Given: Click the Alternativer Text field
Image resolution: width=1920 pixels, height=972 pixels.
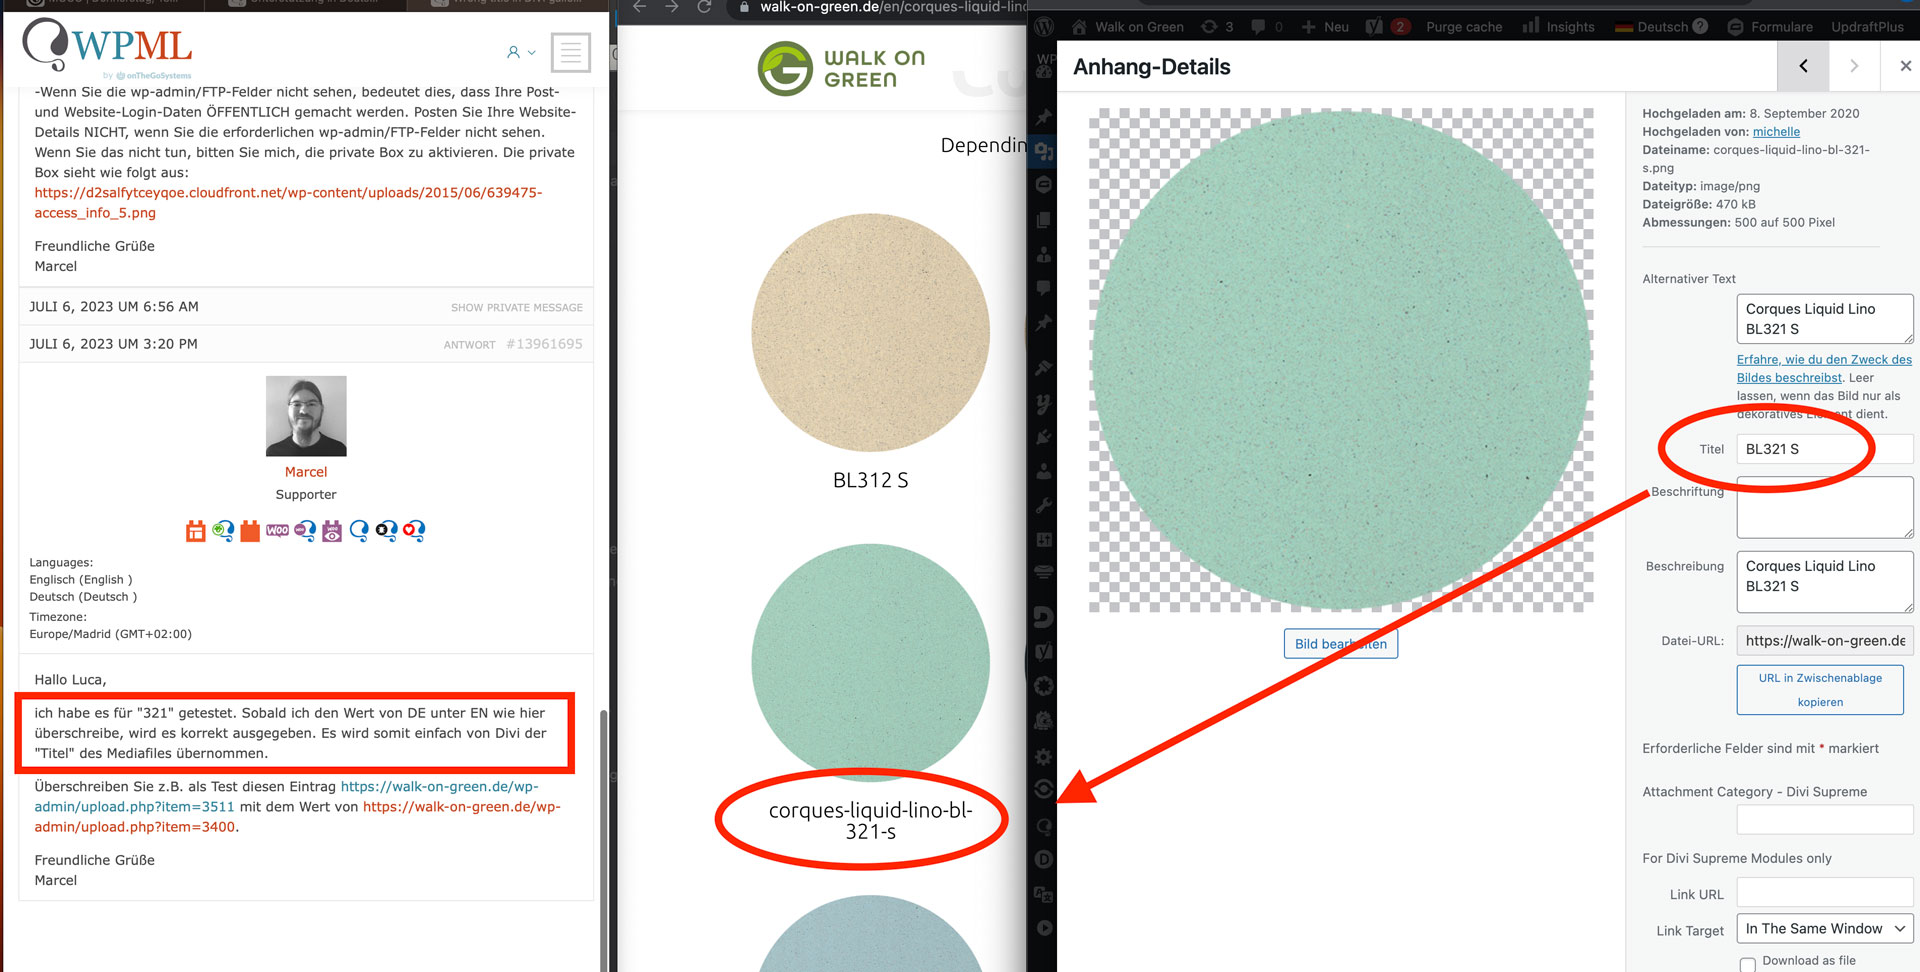Looking at the screenshot, I should [1825, 319].
